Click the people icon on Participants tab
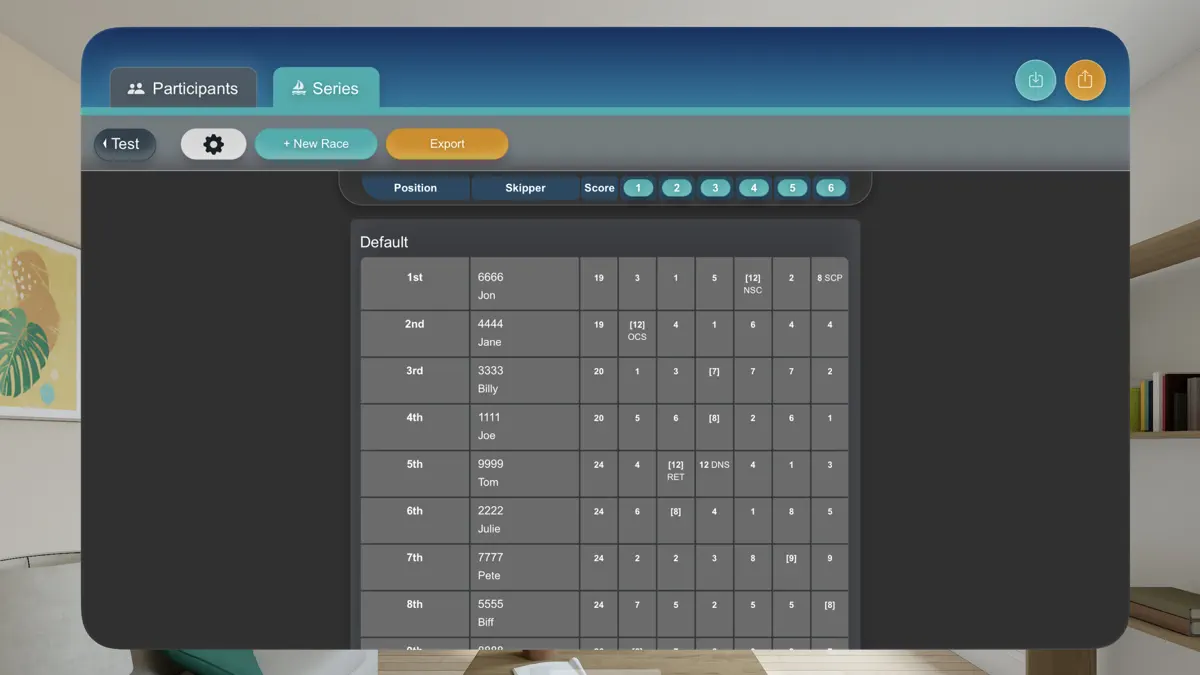Viewport: 1200px width, 675px height. pyautogui.click(x=136, y=88)
